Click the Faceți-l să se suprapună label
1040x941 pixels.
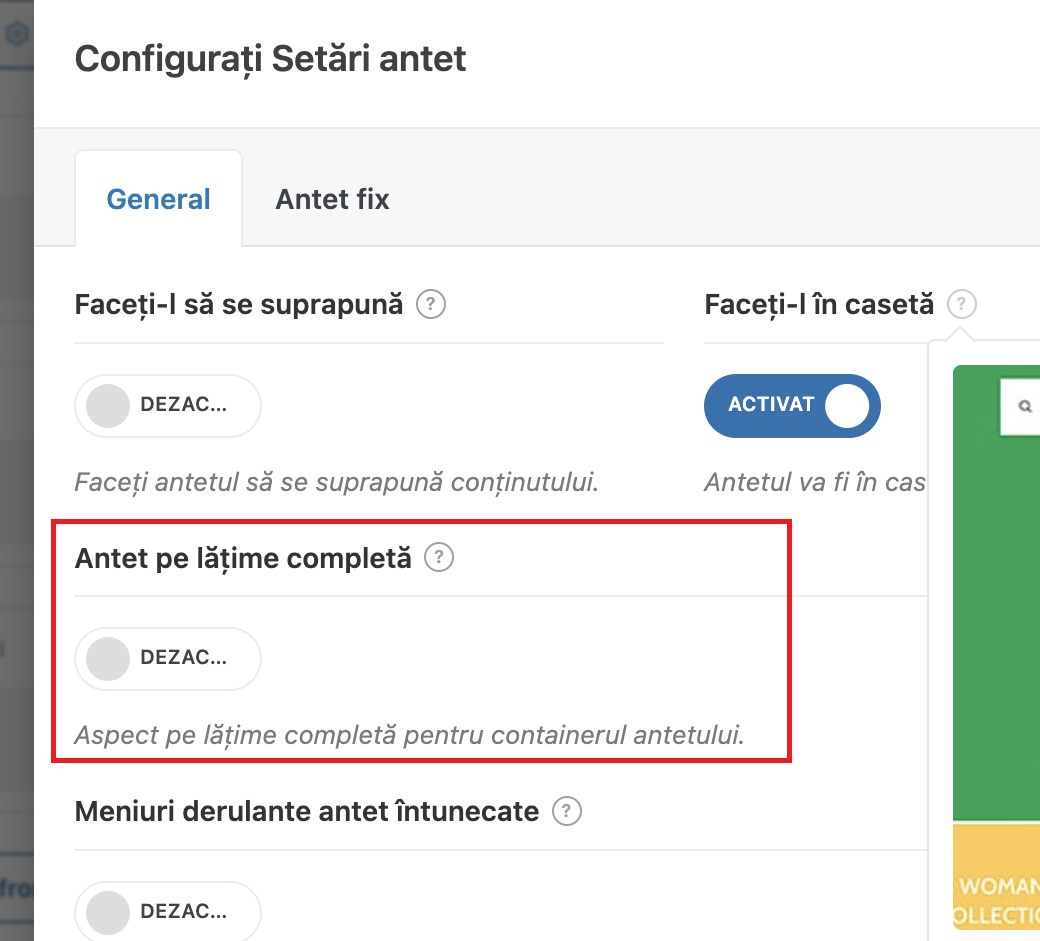tap(239, 304)
